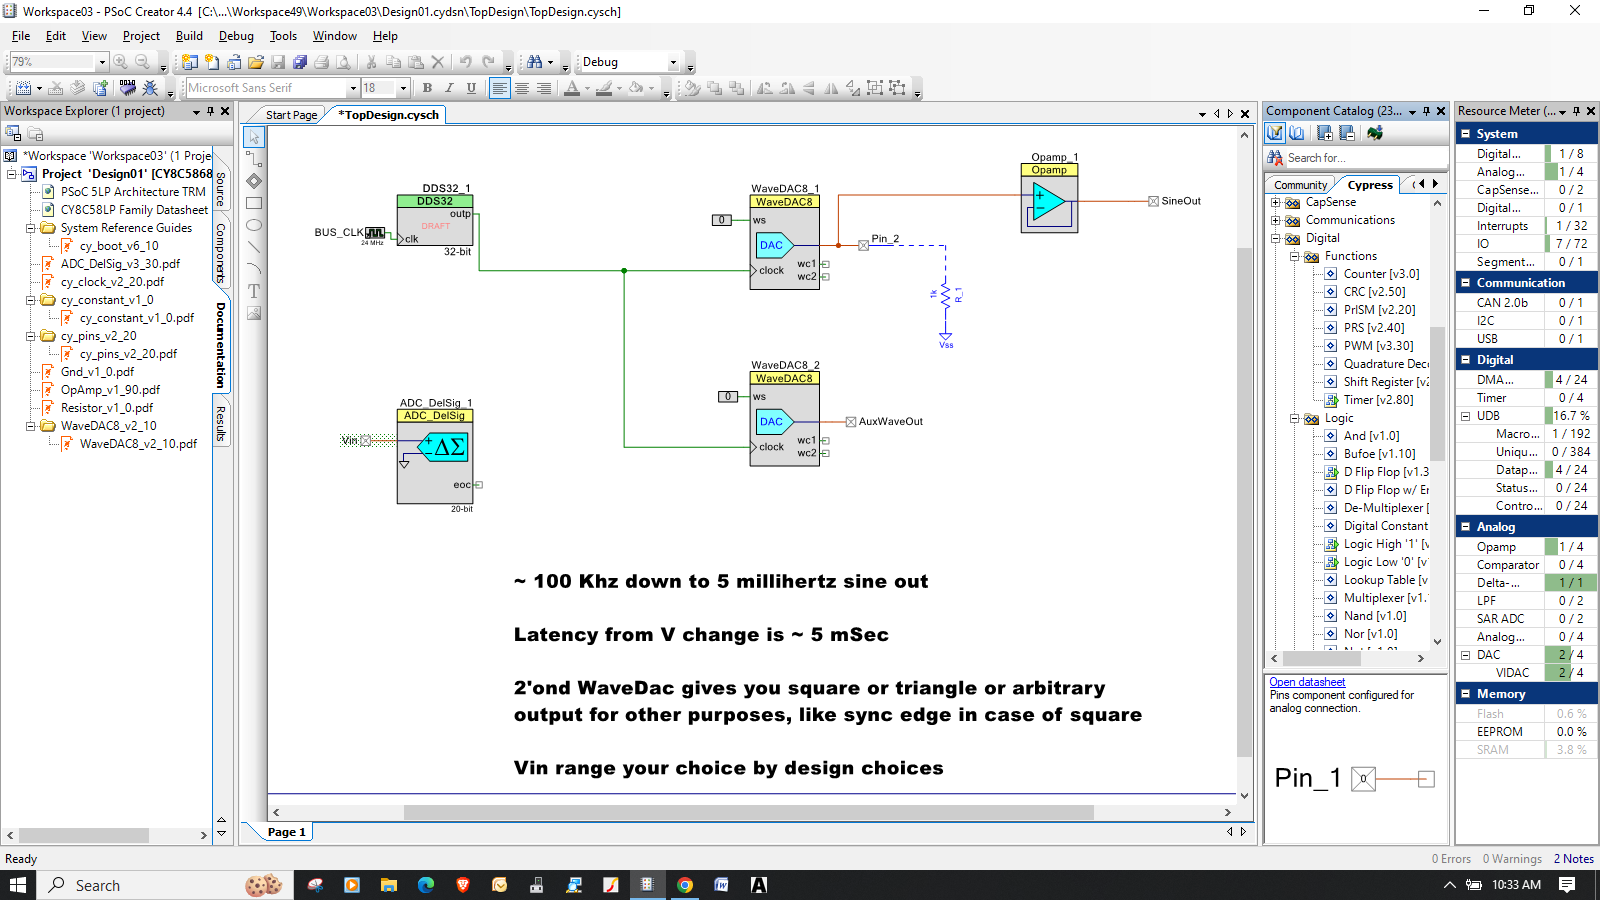The image size is (1600, 900).
Task: Toggle Bold text formatting
Action: (x=427, y=88)
